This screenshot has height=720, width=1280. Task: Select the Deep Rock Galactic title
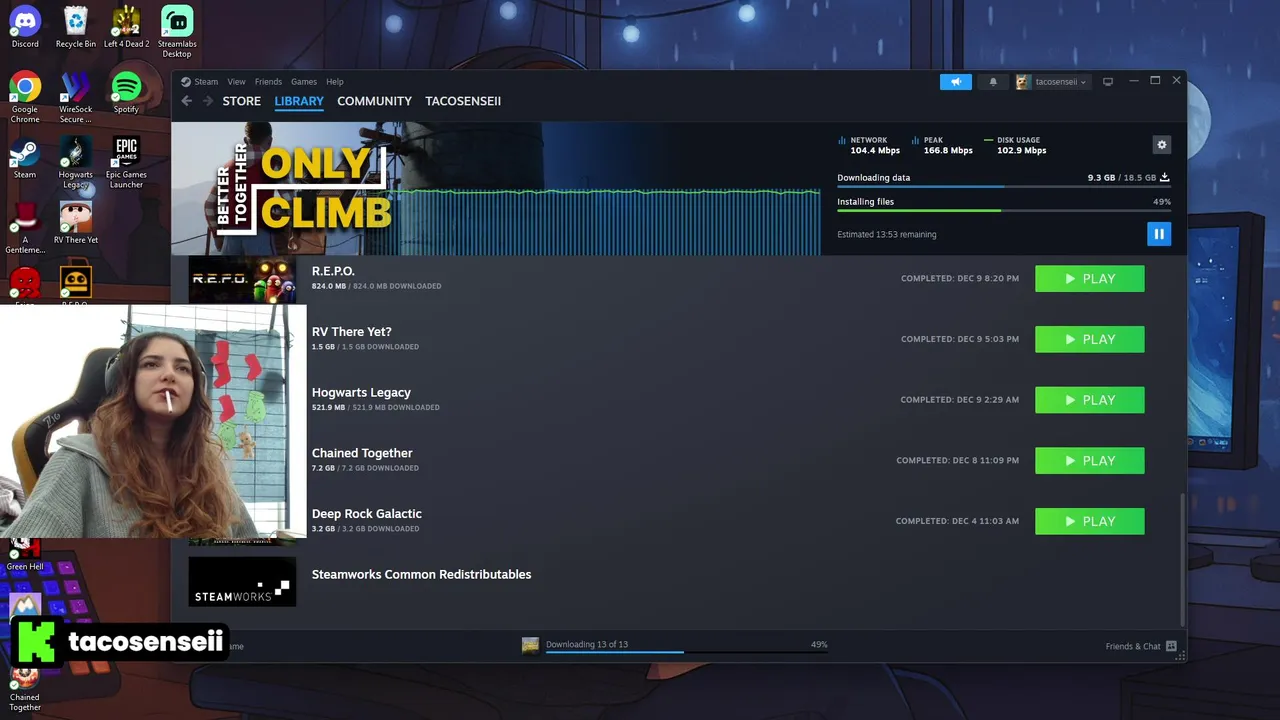pyautogui.click(x=366, y=514)
